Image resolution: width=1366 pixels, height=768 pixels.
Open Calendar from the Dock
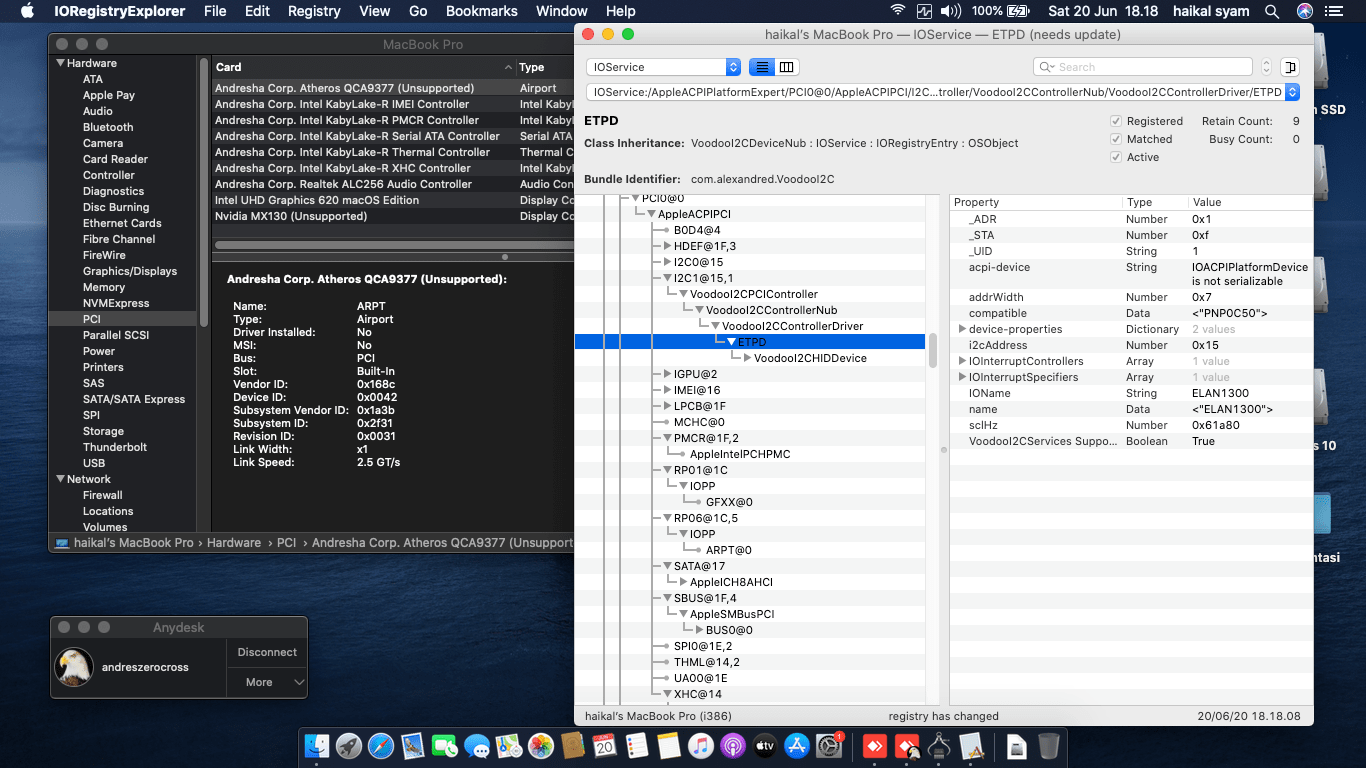point(605,746)
